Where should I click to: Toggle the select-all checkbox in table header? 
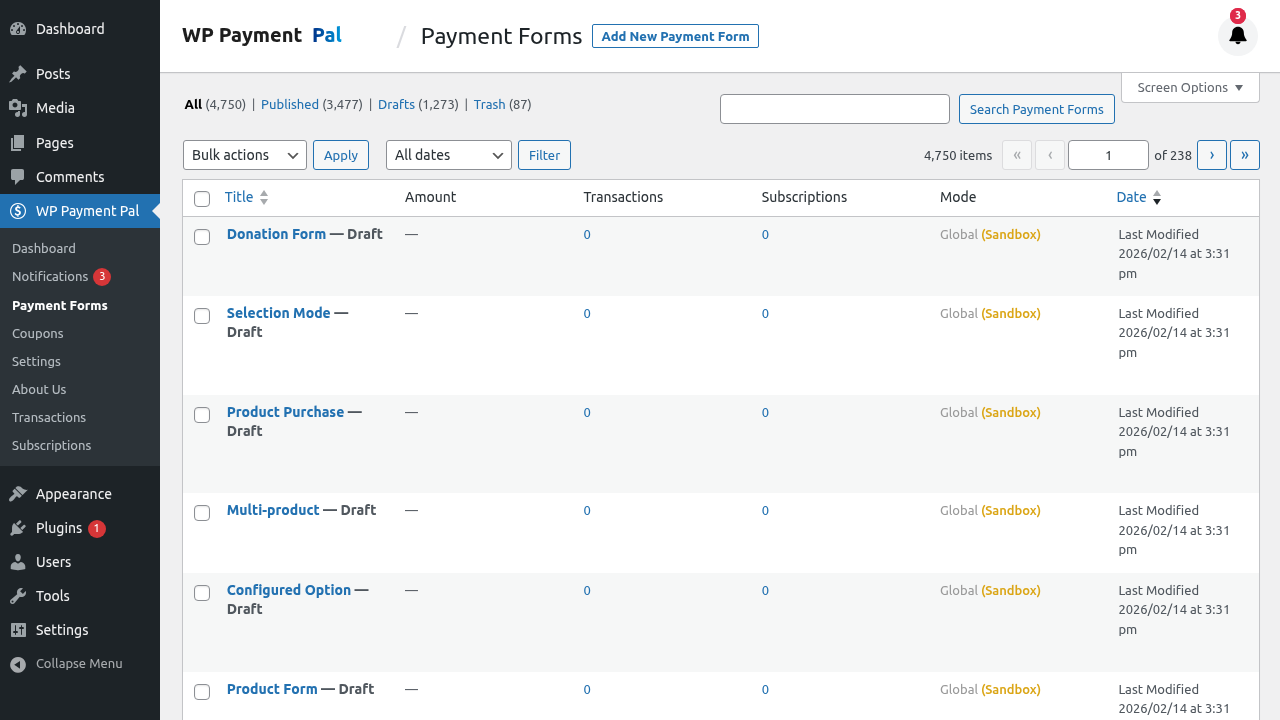tap(202, 199)
